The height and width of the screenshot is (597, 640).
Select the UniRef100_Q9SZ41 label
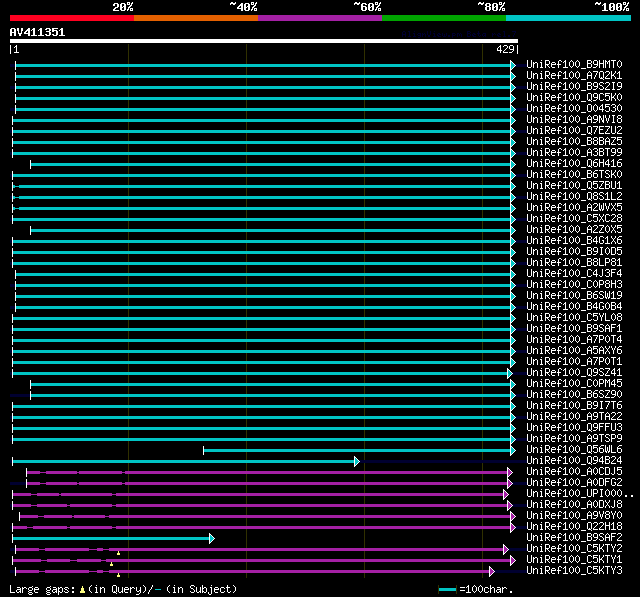pyautogui.click(x=574, y=373)
